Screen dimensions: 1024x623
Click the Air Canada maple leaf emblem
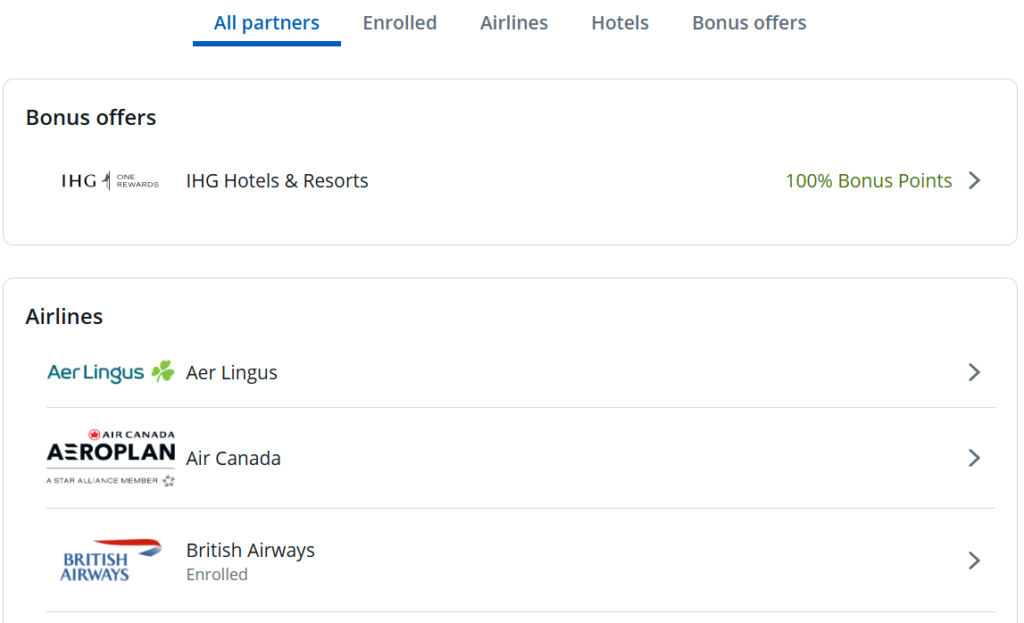tap(94, 433)
